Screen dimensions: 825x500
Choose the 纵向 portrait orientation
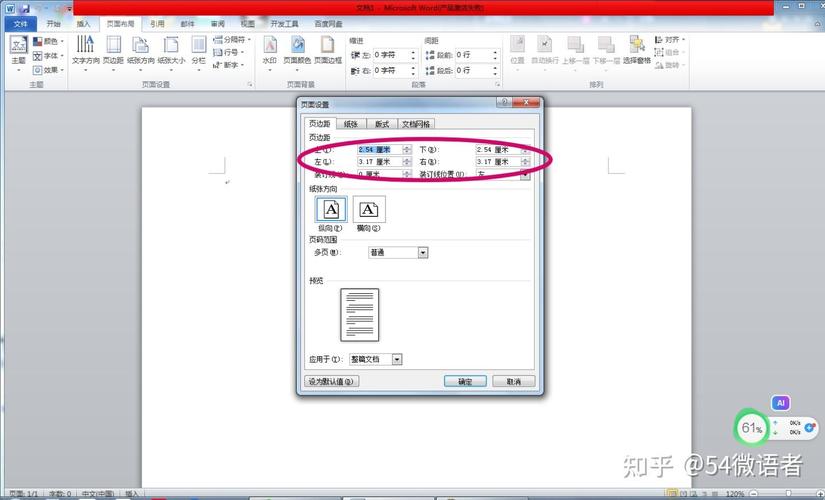click(x=331, y=209)
